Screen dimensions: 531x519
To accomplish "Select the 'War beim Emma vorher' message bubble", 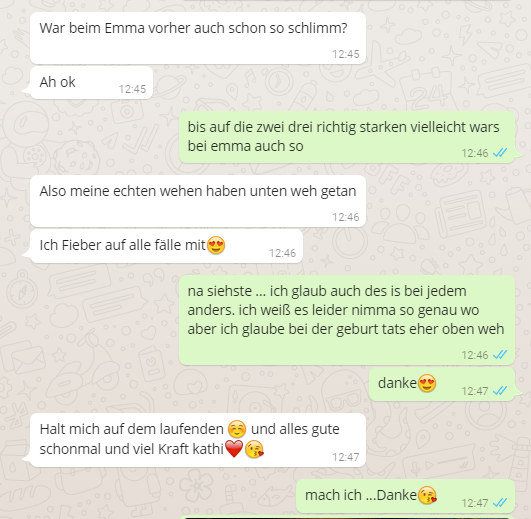I will click(198, 38).
